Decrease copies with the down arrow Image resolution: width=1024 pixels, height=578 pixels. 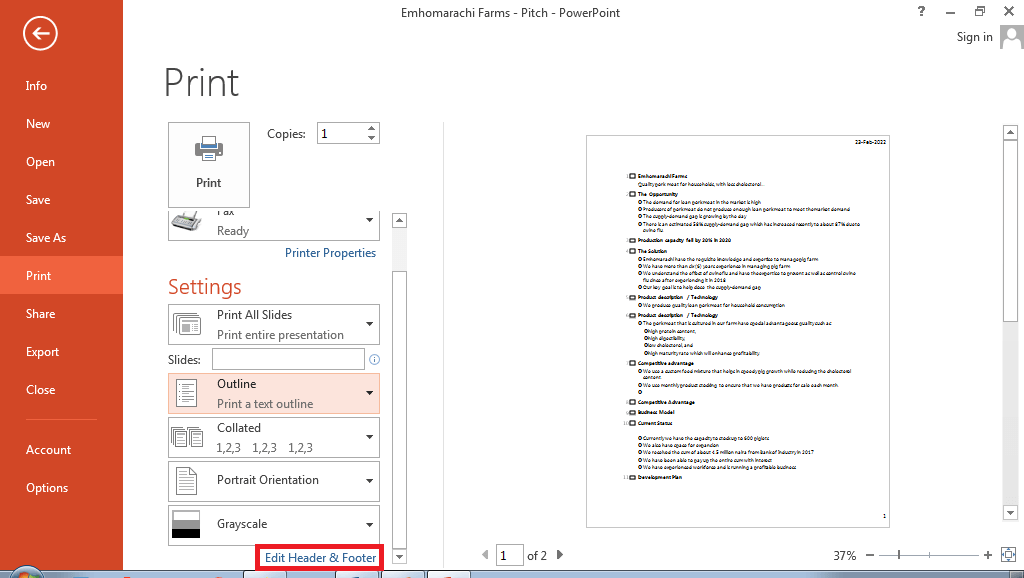click(371, 138)
